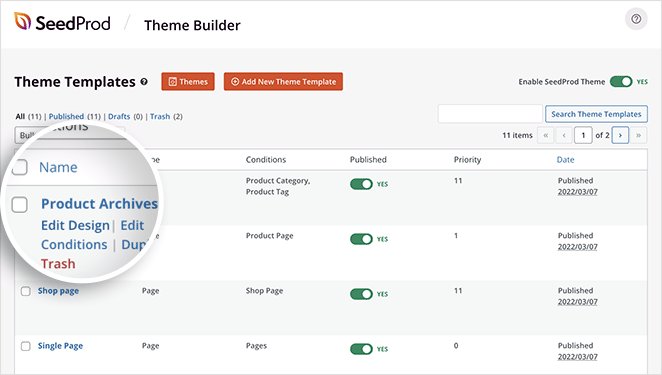Open the Themes button

click(x=188, y=82)
